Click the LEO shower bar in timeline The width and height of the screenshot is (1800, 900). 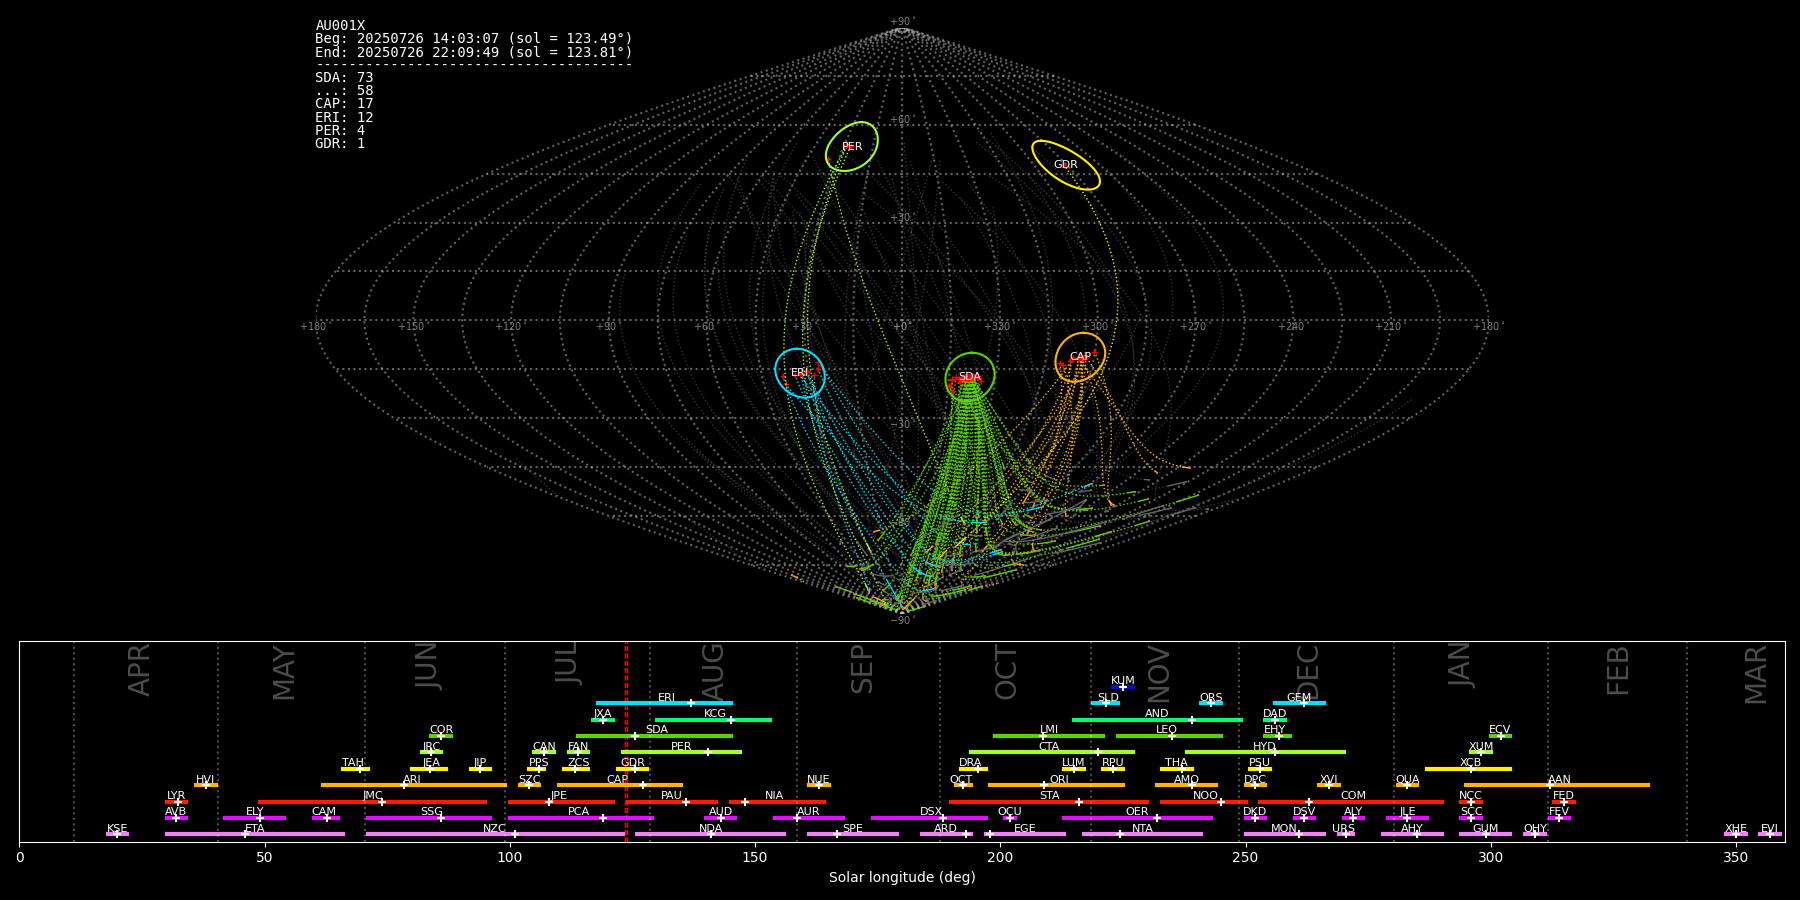coord(1169,736)
